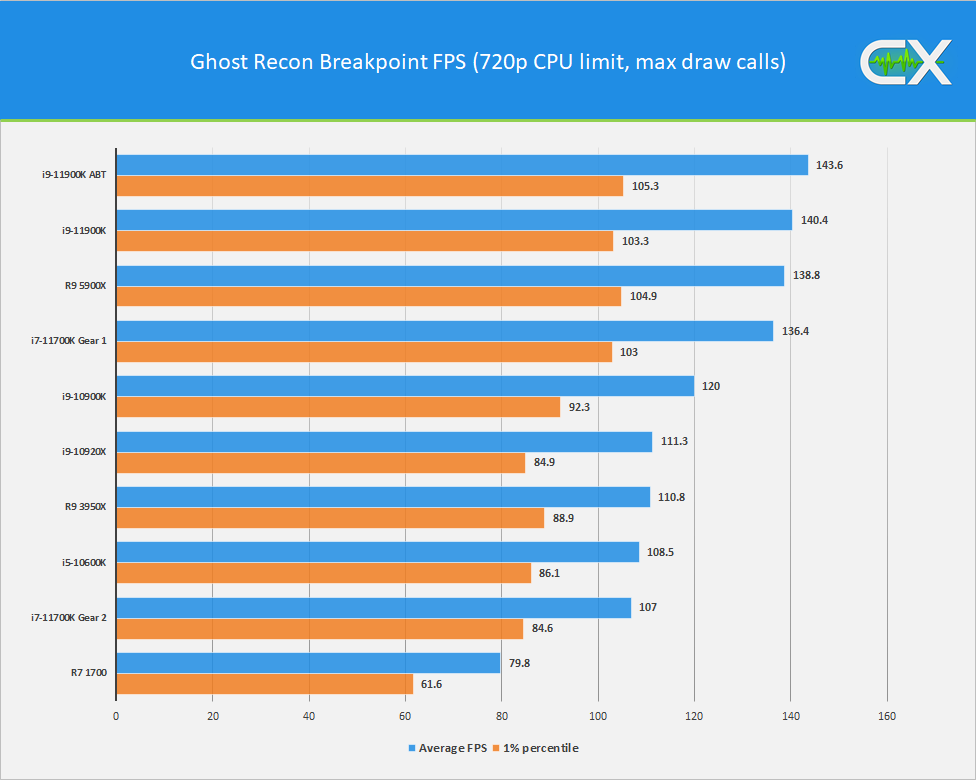Select the '110.8' value label
The image size is (976, 780).
tap(671, 497)
